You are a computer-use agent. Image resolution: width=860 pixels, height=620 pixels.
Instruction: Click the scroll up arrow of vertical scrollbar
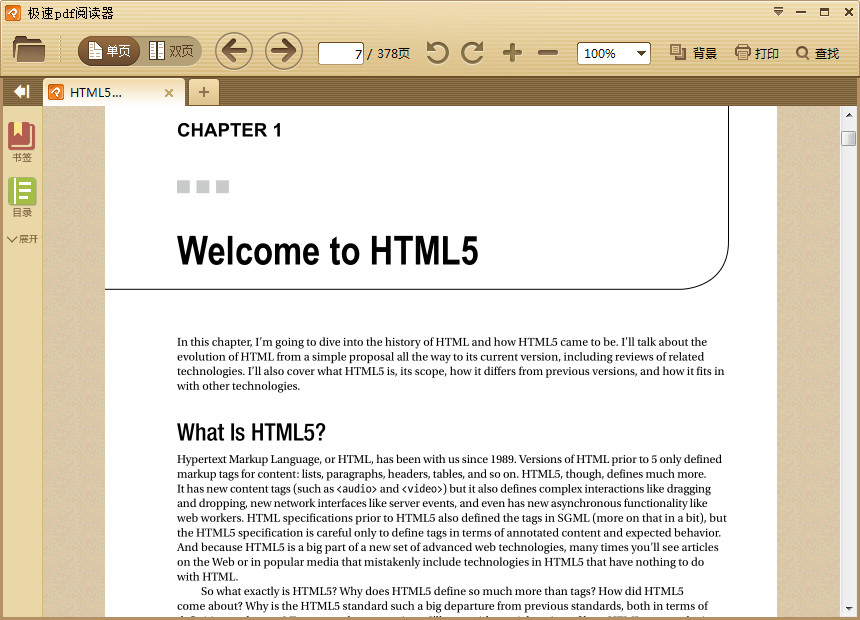[848, 115]
